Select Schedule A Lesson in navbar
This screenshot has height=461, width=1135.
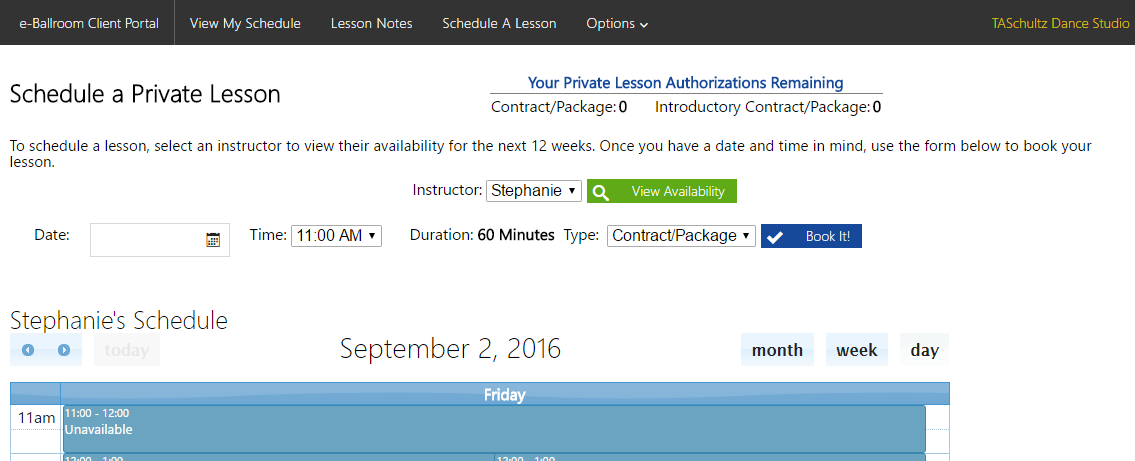[x=499, y=23]
